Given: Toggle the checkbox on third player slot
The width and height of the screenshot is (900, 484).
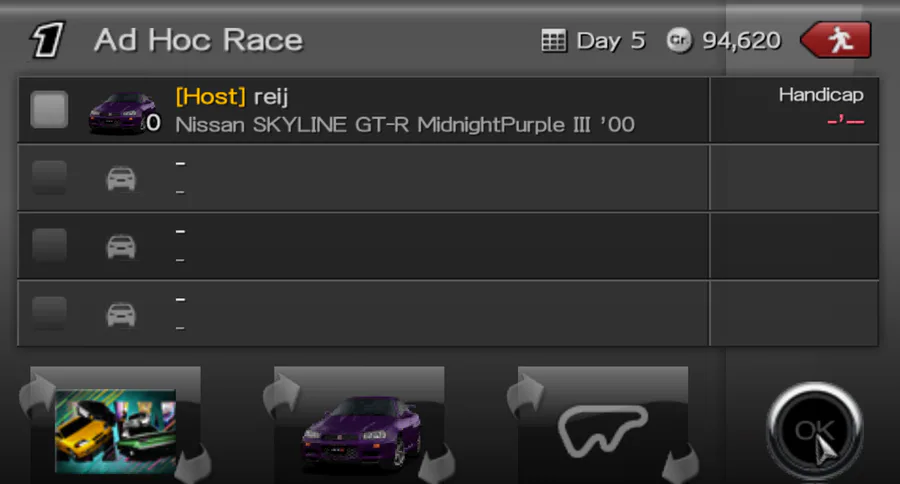Looking at the screenshot, I should click(49, 245).
